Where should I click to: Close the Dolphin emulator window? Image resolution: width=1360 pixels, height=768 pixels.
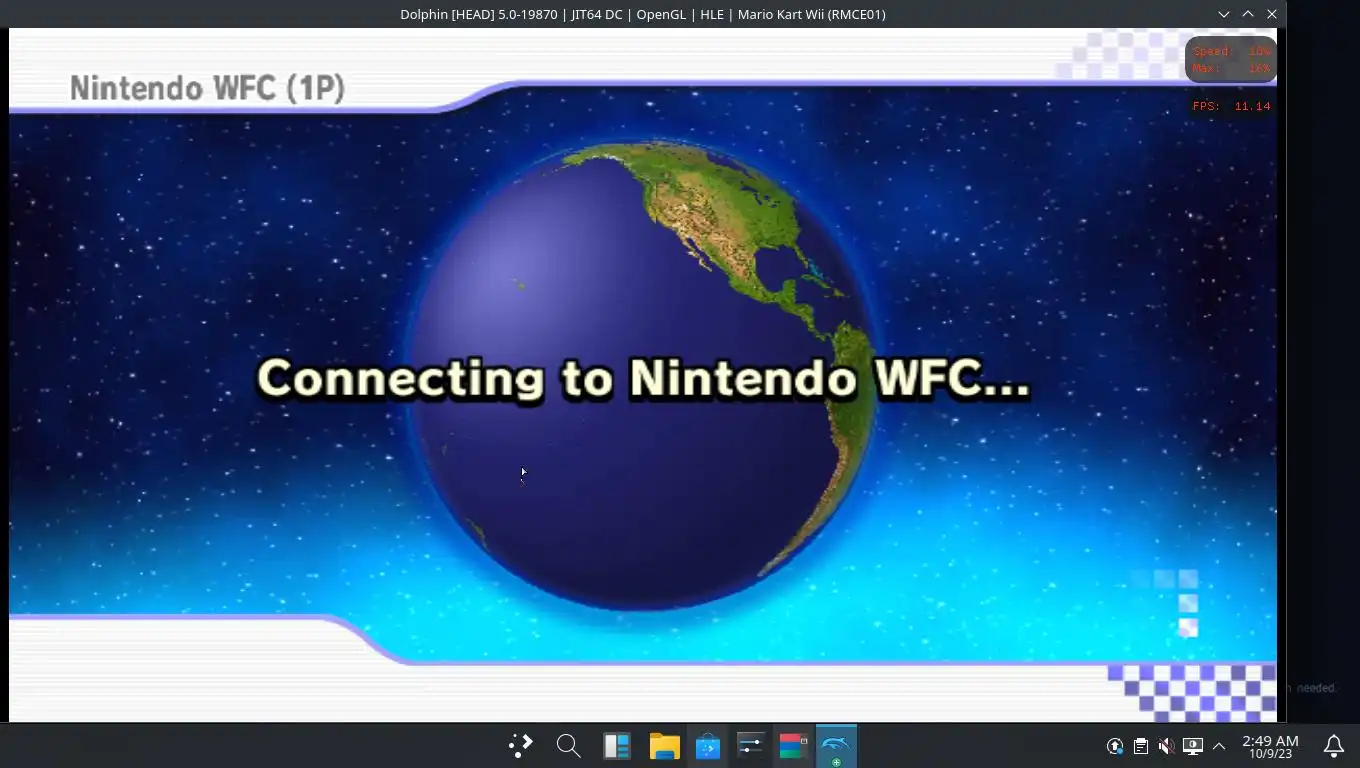coord(1272,14)
